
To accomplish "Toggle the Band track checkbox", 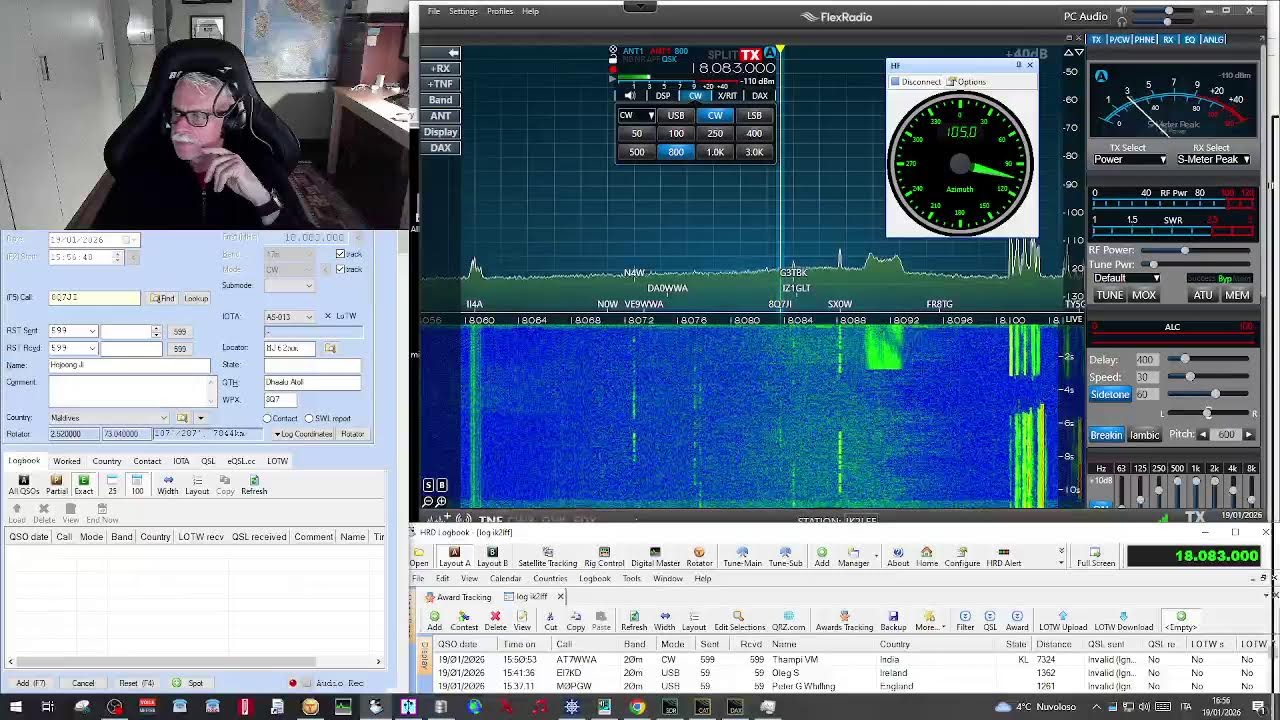I will 341,254.
